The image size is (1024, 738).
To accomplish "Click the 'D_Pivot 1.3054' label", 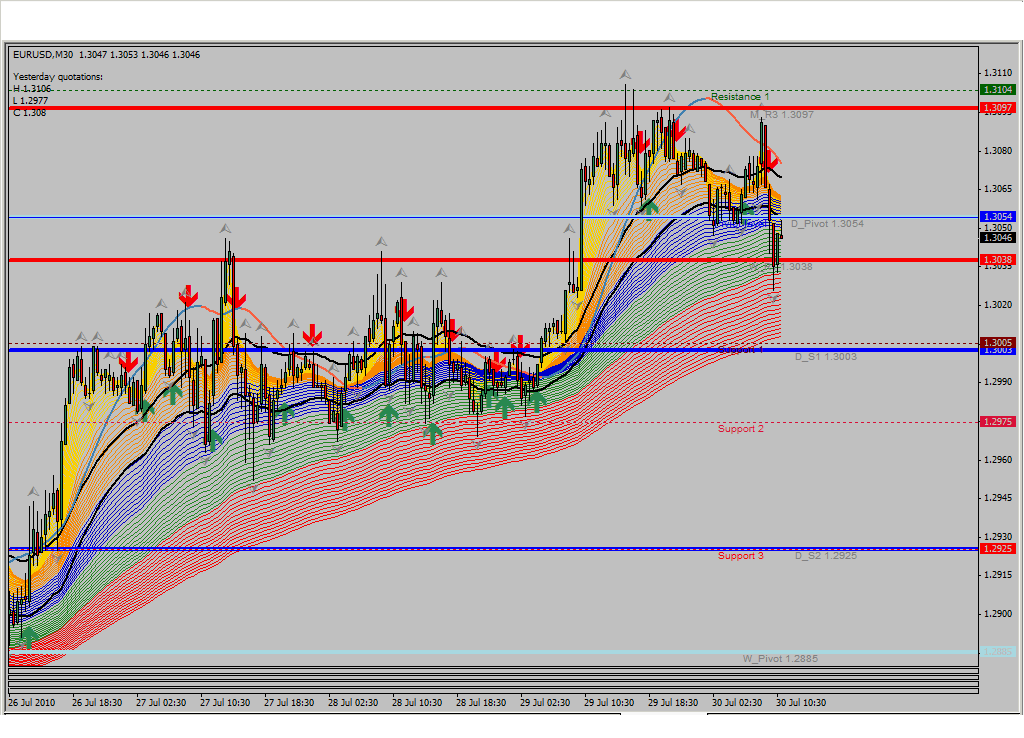I will click(827, 223).
